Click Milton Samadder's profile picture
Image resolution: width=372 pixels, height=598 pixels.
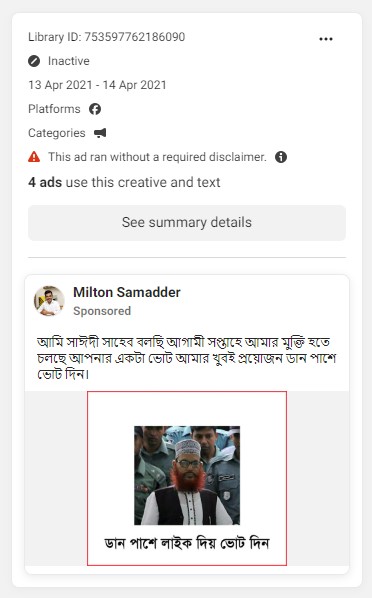(49, 301)
